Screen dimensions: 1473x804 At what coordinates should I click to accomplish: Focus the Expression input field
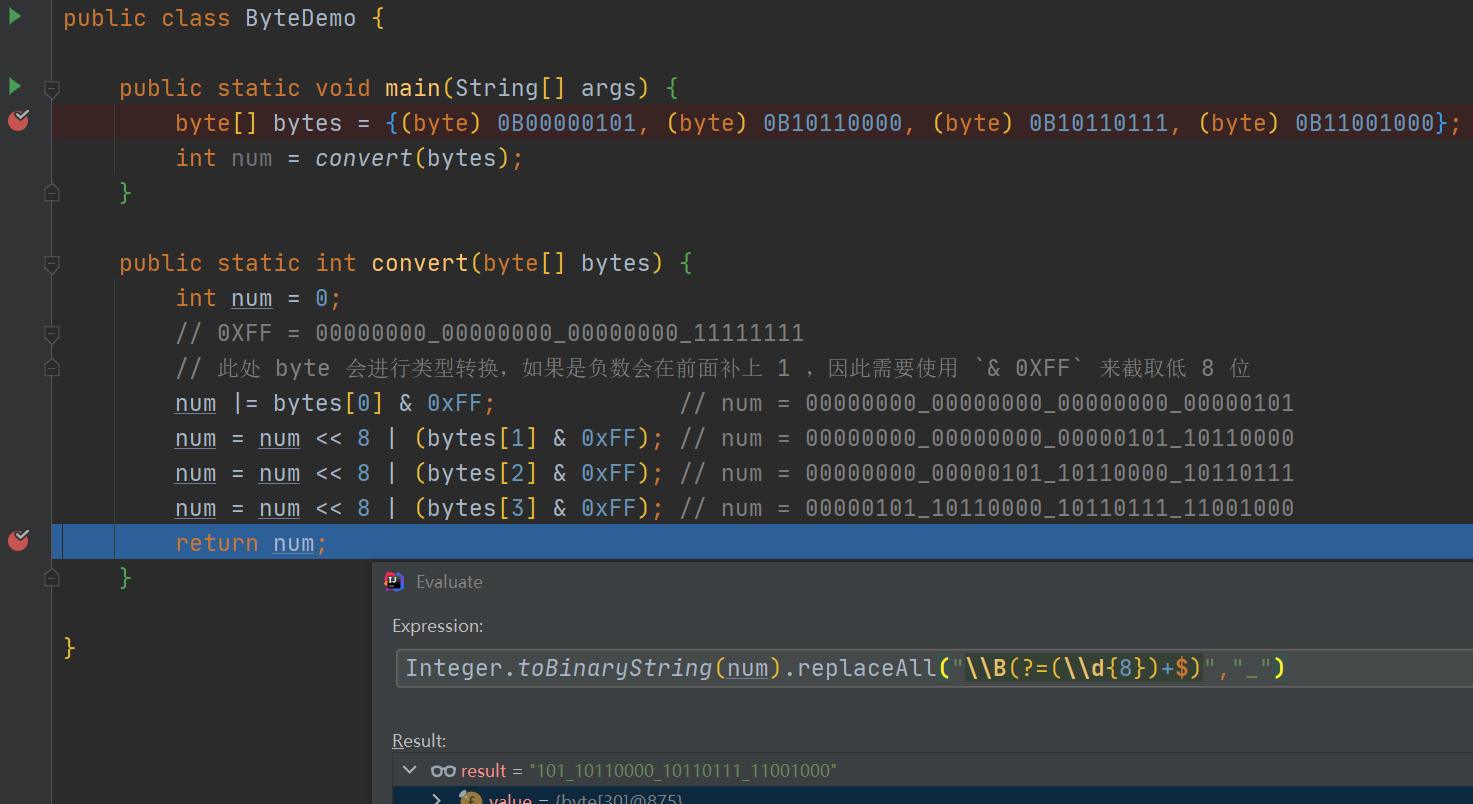coord(934,668)
